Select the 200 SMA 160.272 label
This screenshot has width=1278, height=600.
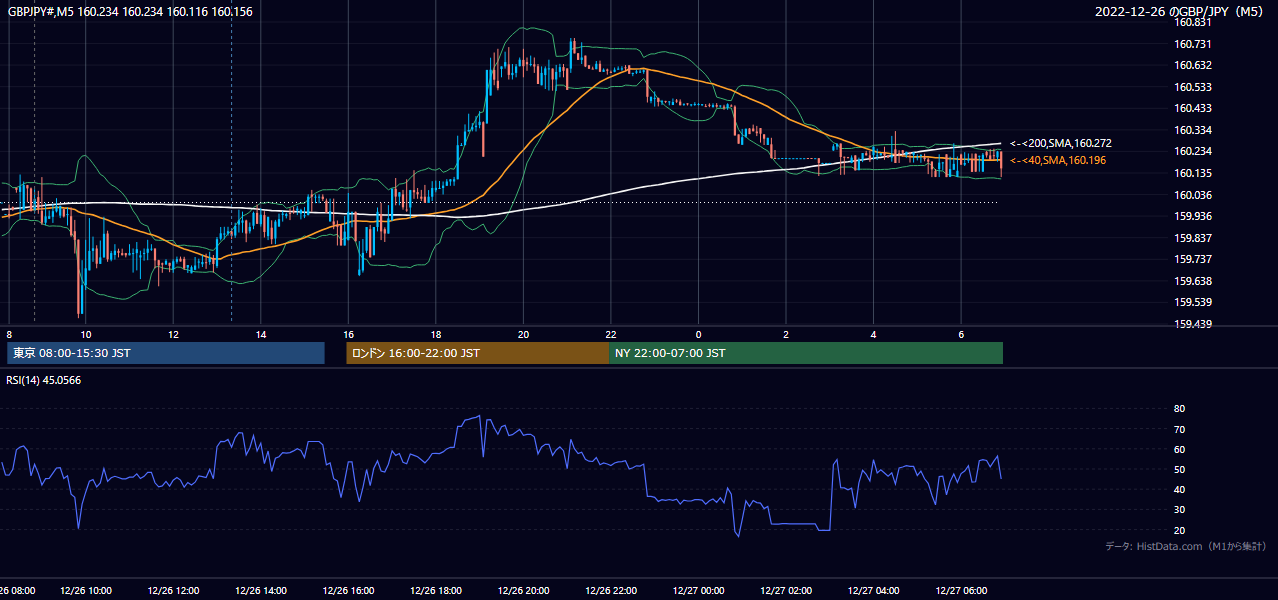click(x=1060, y=144)
